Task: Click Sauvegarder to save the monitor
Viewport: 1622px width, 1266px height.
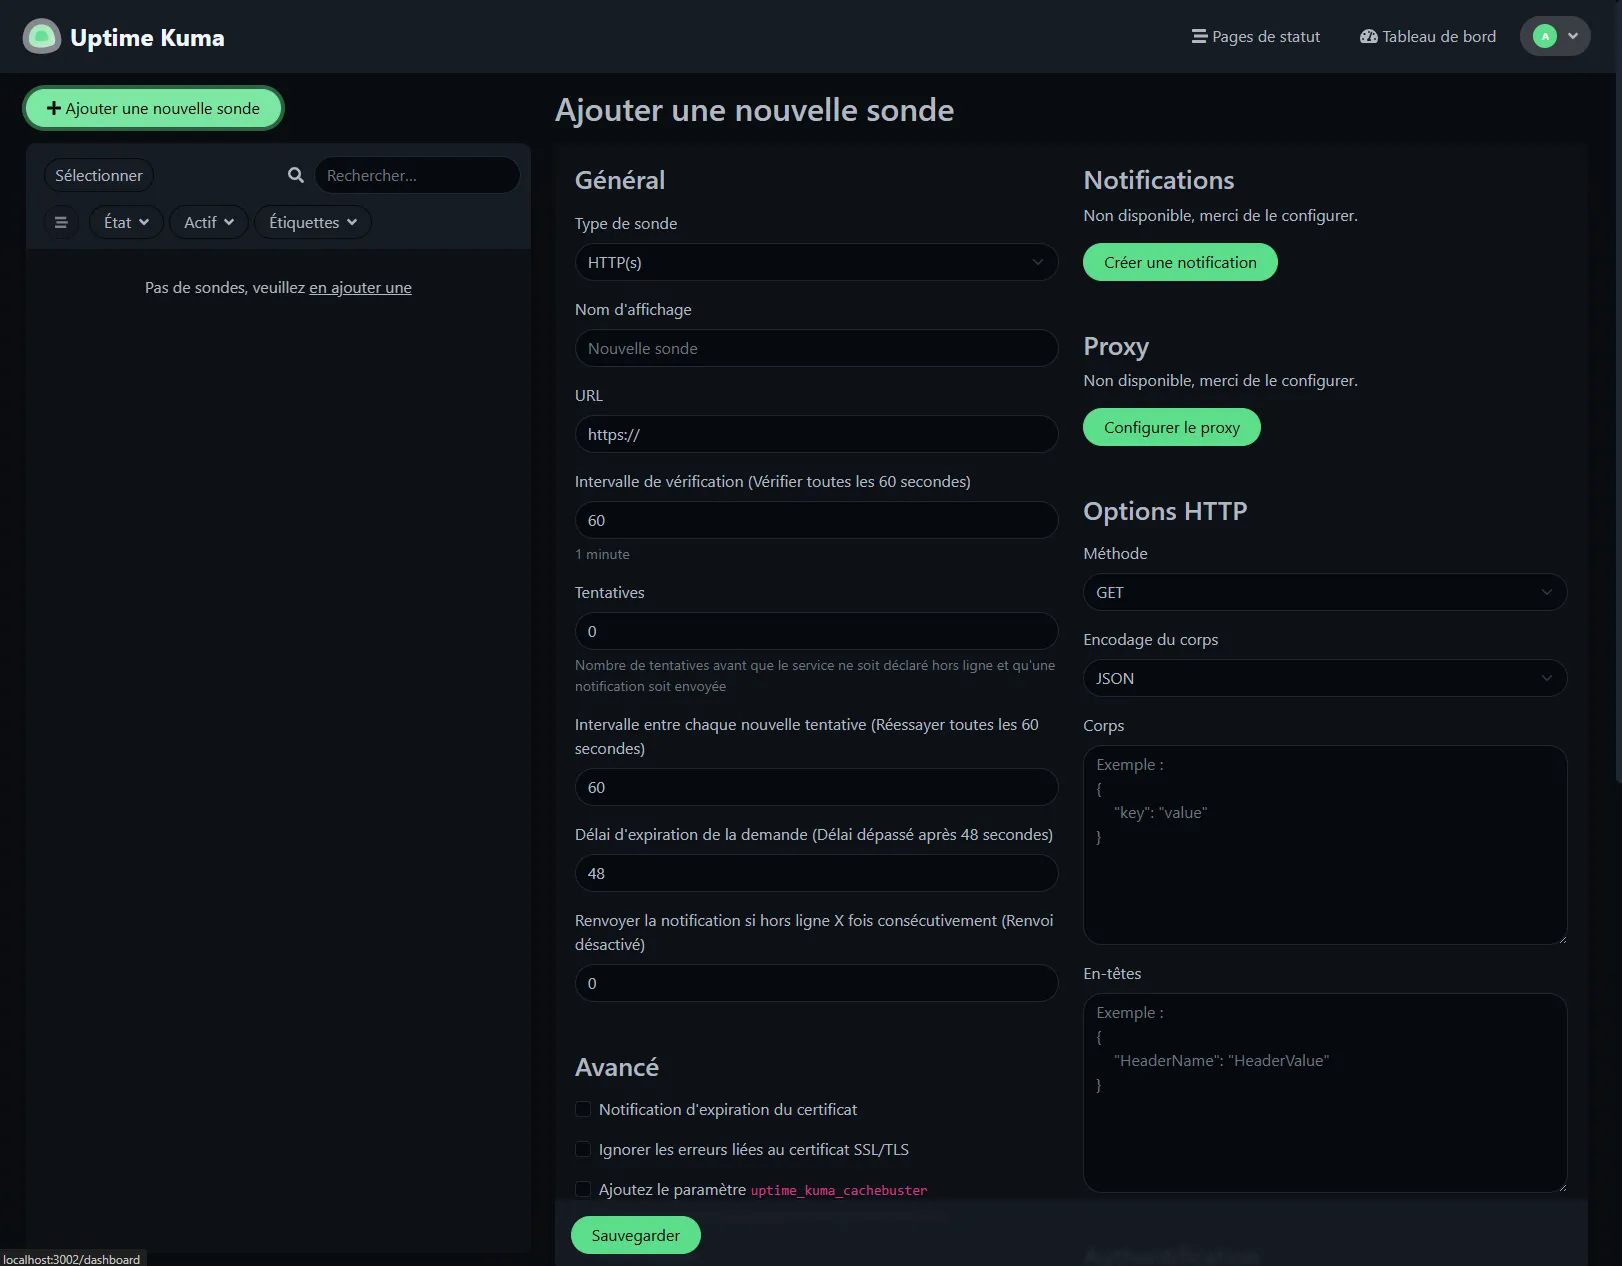Action: pyautogui.click(x=635, y=1235)
